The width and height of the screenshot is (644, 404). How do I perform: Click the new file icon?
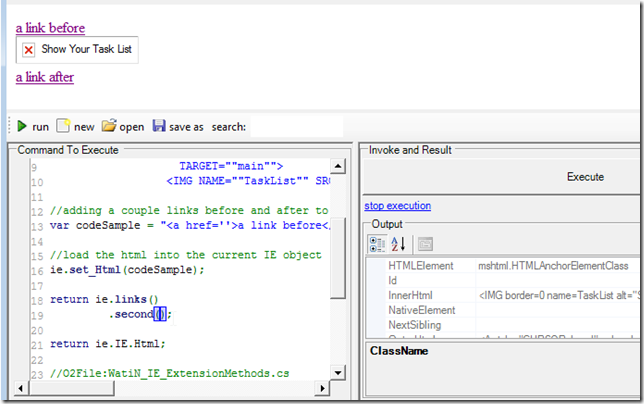click(x=64, y=127)
